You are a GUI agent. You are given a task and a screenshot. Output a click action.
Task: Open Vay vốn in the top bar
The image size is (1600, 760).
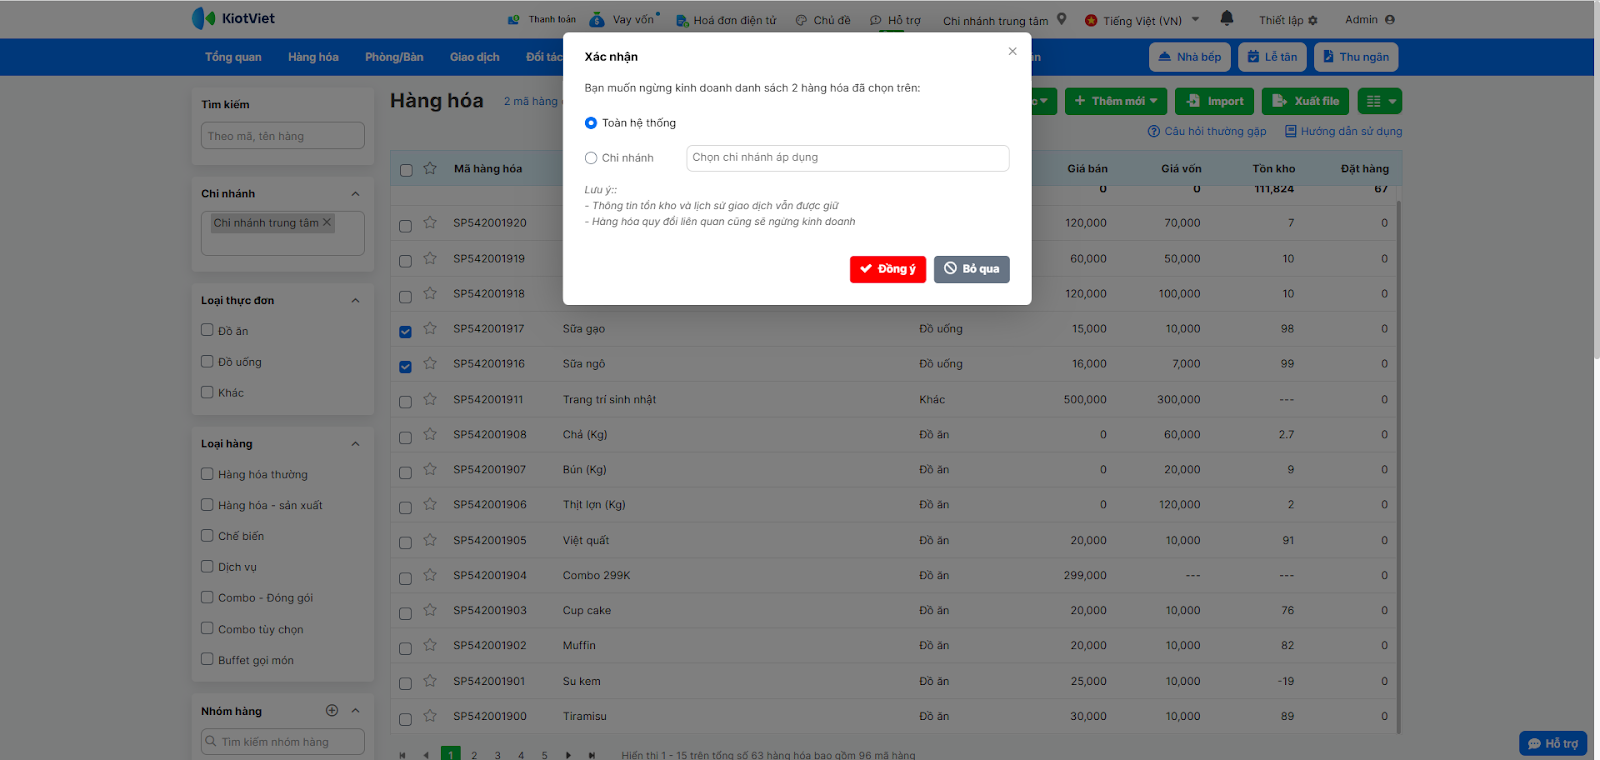(x=624, y=19)
